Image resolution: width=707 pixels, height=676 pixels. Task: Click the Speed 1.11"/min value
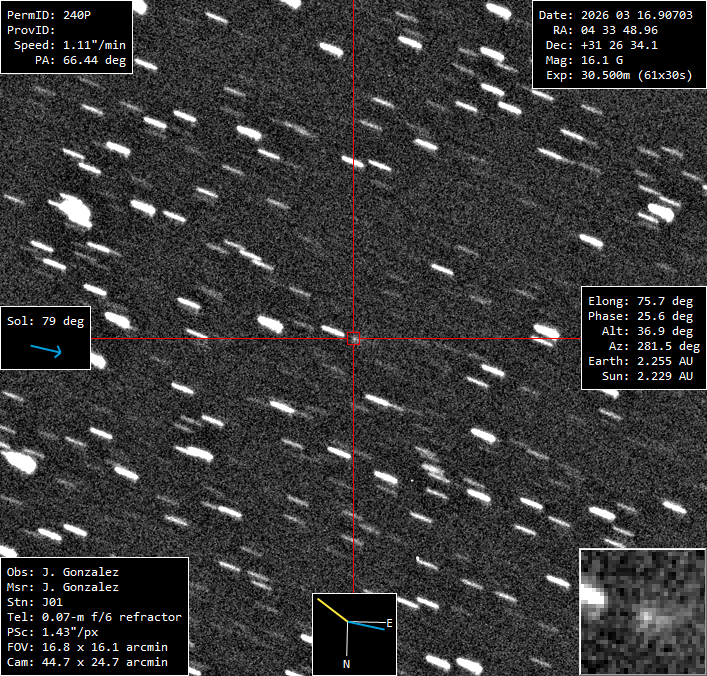click(66, 46)
